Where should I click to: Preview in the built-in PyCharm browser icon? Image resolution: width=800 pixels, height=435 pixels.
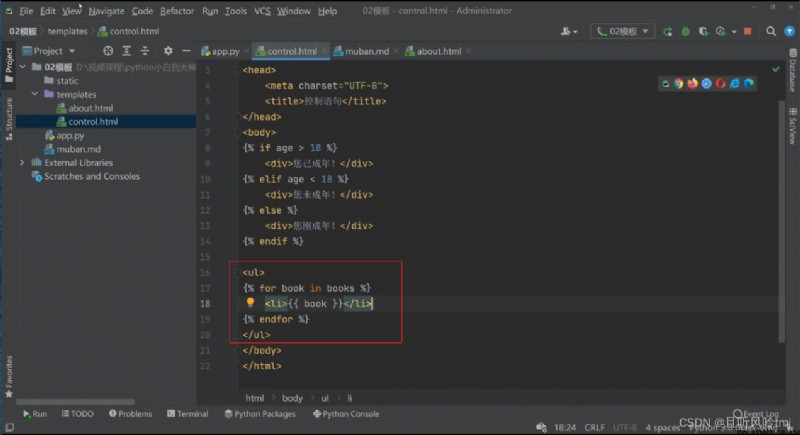coord(665,84)
